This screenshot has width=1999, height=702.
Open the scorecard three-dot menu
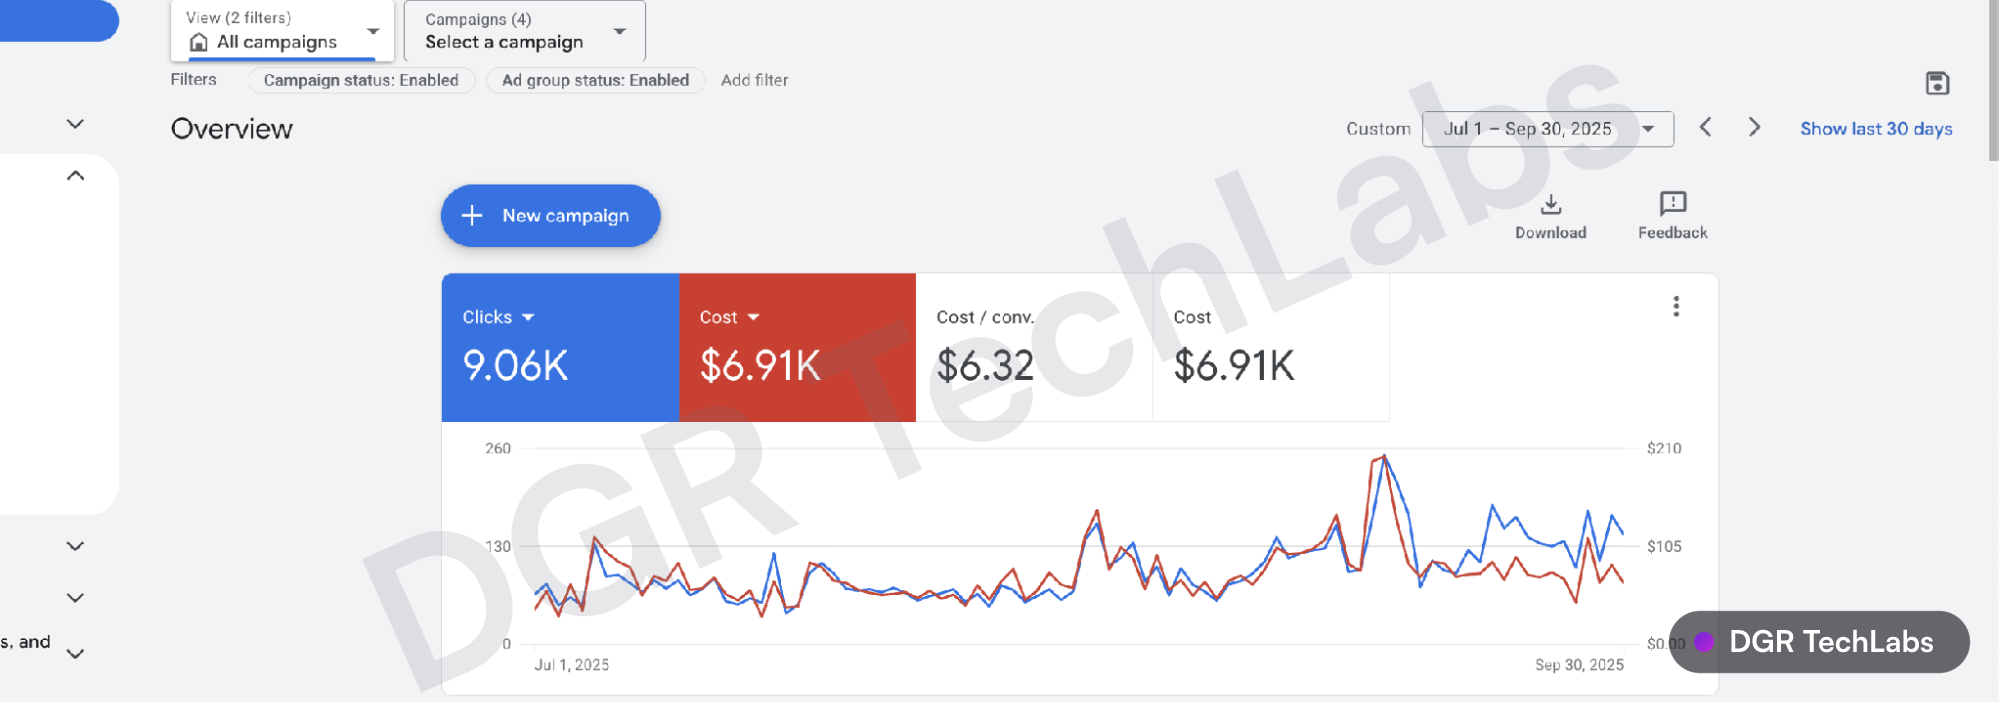pyautogui.click(x=1676, y=307)
